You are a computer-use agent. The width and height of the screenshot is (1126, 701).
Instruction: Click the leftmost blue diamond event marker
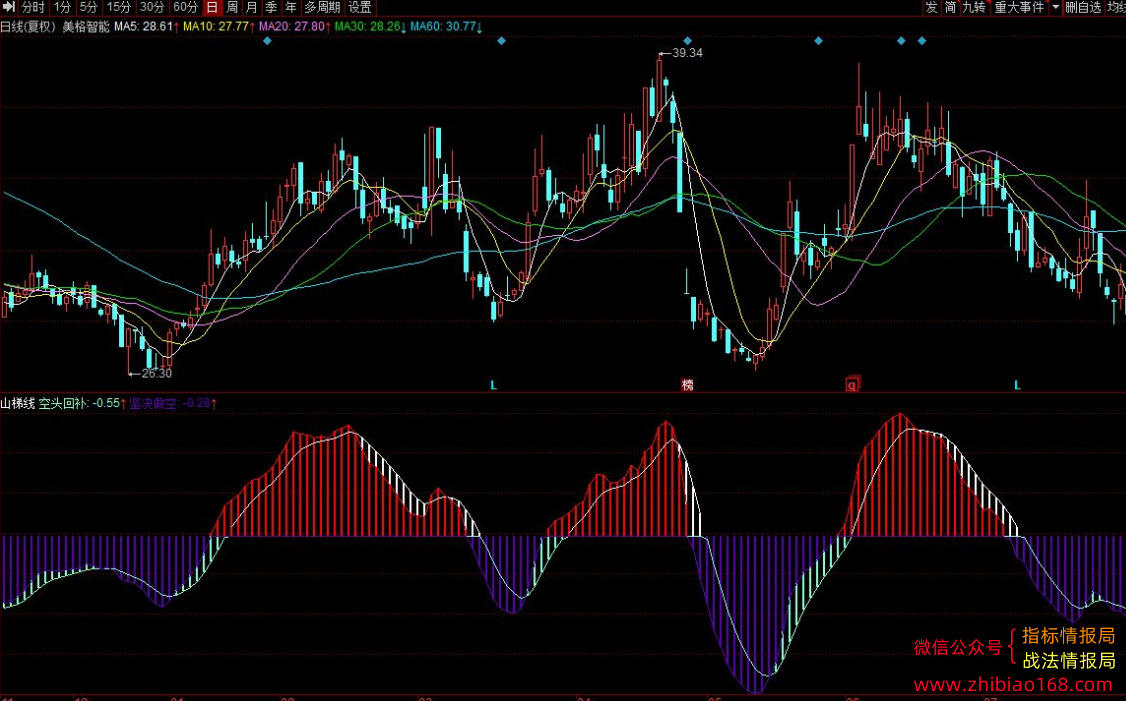[x=267, y=41]
